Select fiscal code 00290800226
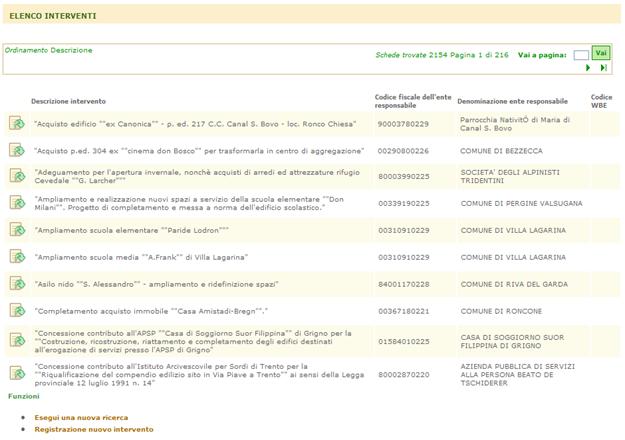The height and width of the screenshot is (440, 625). click(x=403, y=151)
